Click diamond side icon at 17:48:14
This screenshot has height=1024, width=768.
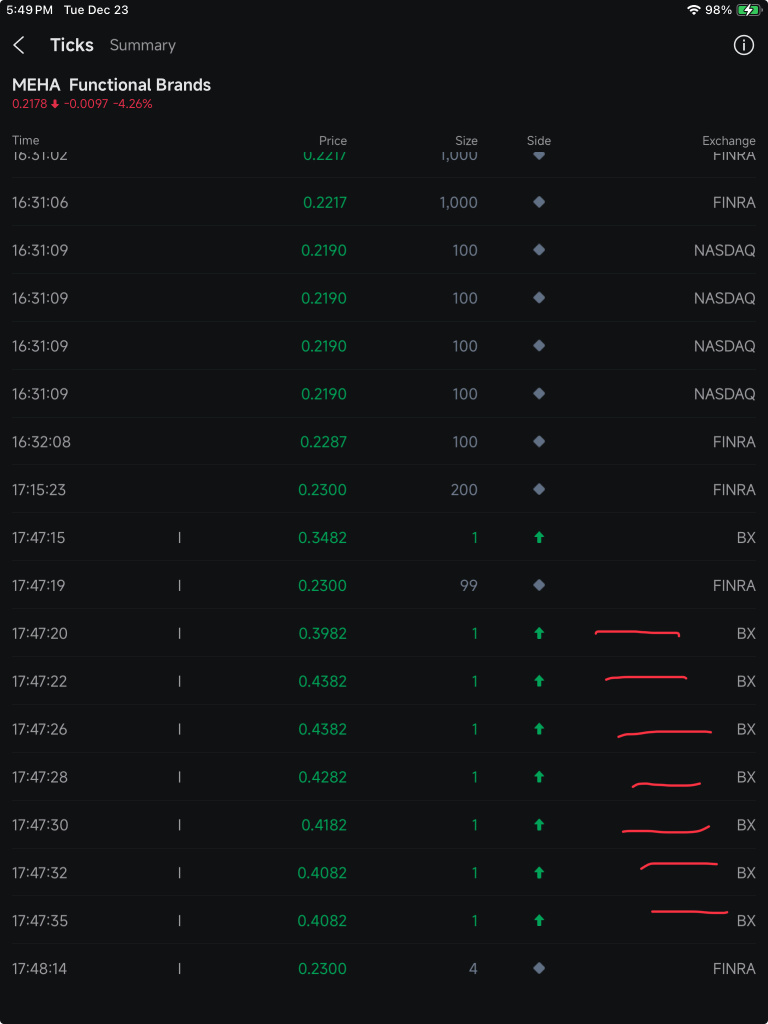(x=539, y=968)
